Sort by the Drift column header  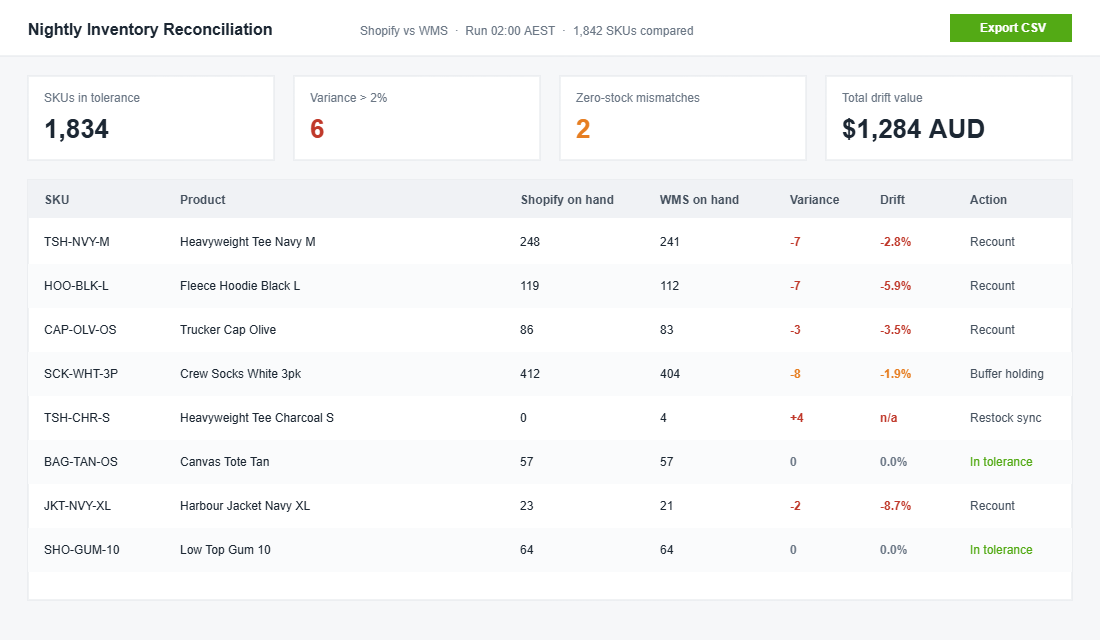[x=892, y=199]
